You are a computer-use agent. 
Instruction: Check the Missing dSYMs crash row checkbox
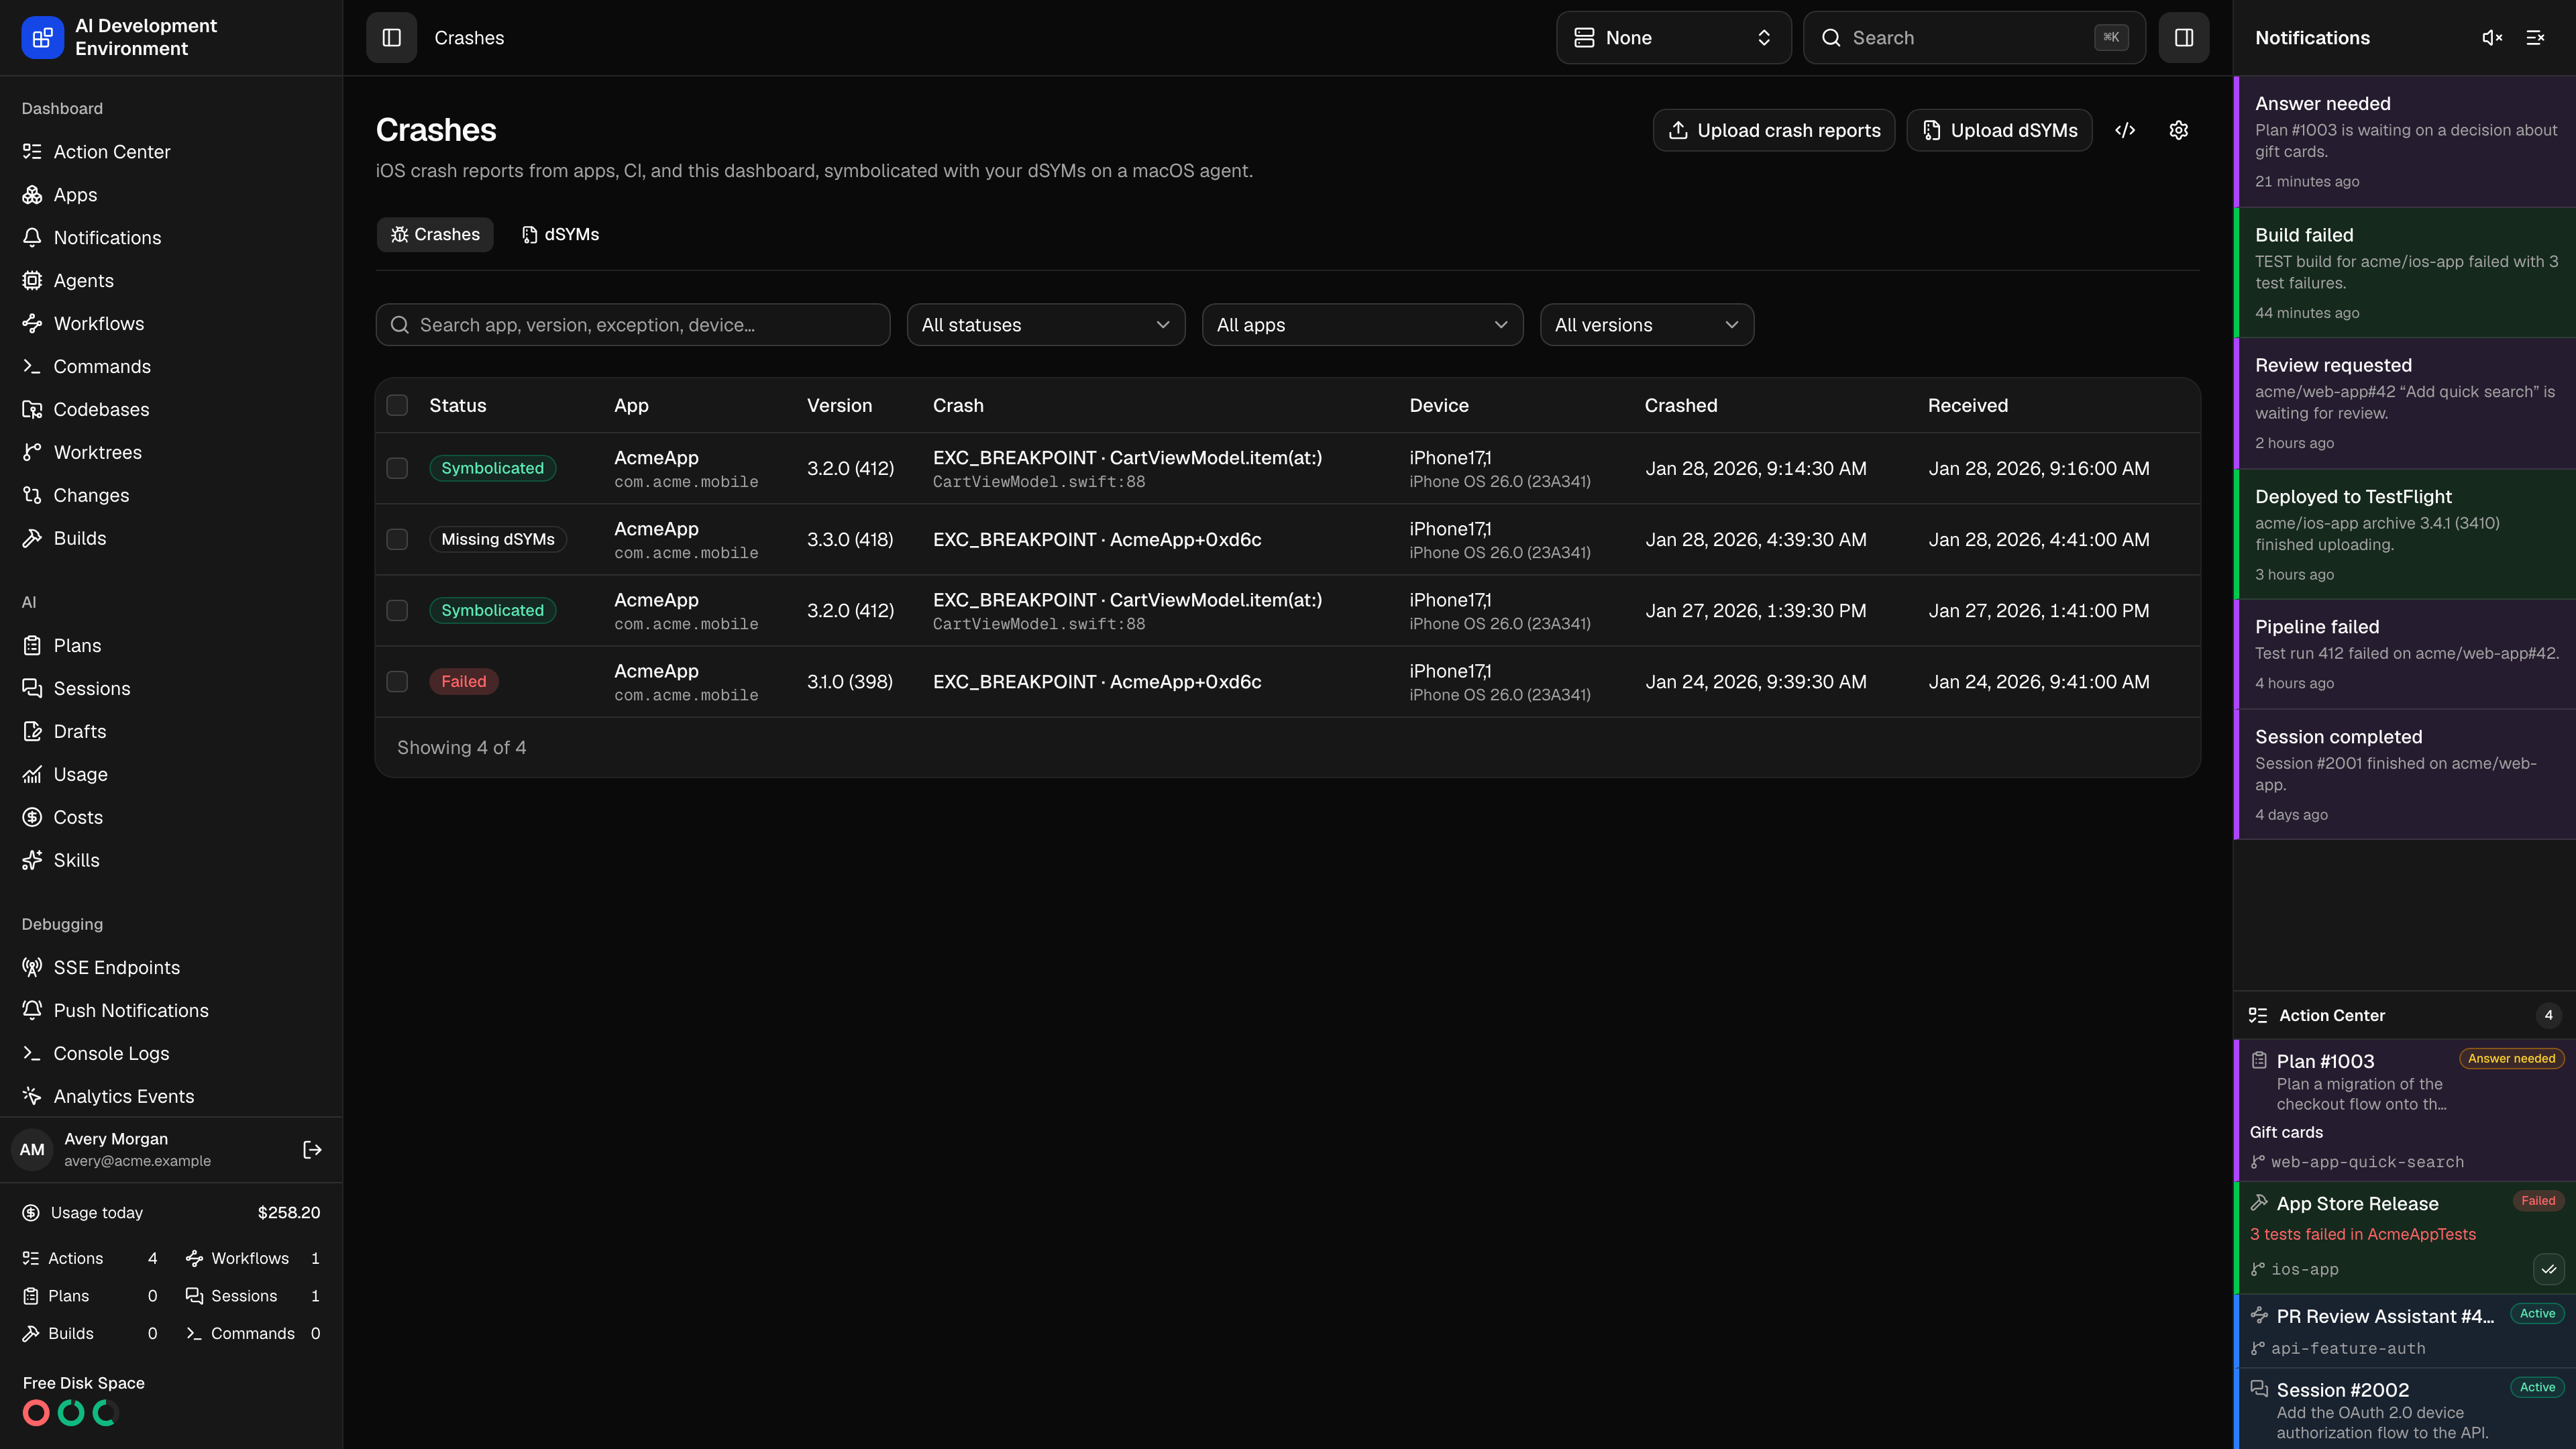pyautogui.click(x=397, y=539)
